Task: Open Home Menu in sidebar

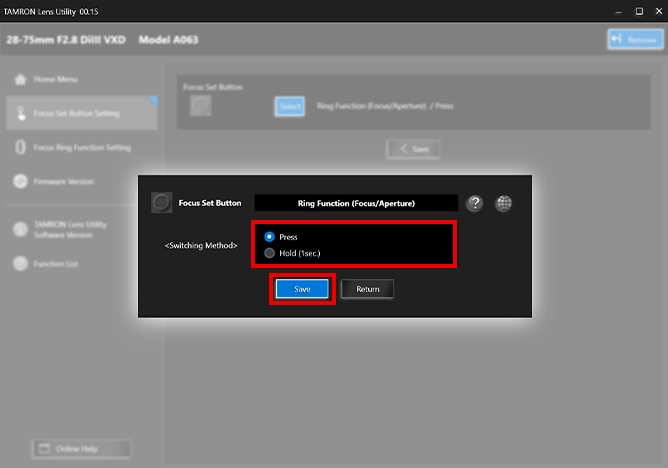Action: coord(82,79)
